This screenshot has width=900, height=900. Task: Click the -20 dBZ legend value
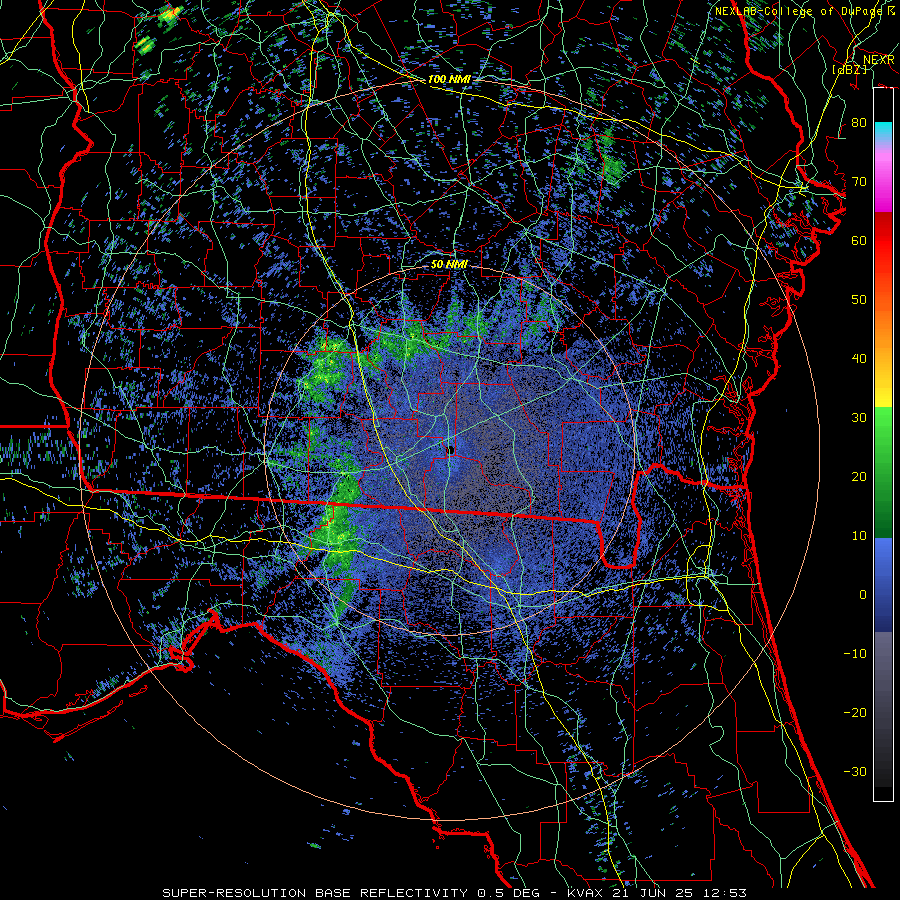point(855,712)
